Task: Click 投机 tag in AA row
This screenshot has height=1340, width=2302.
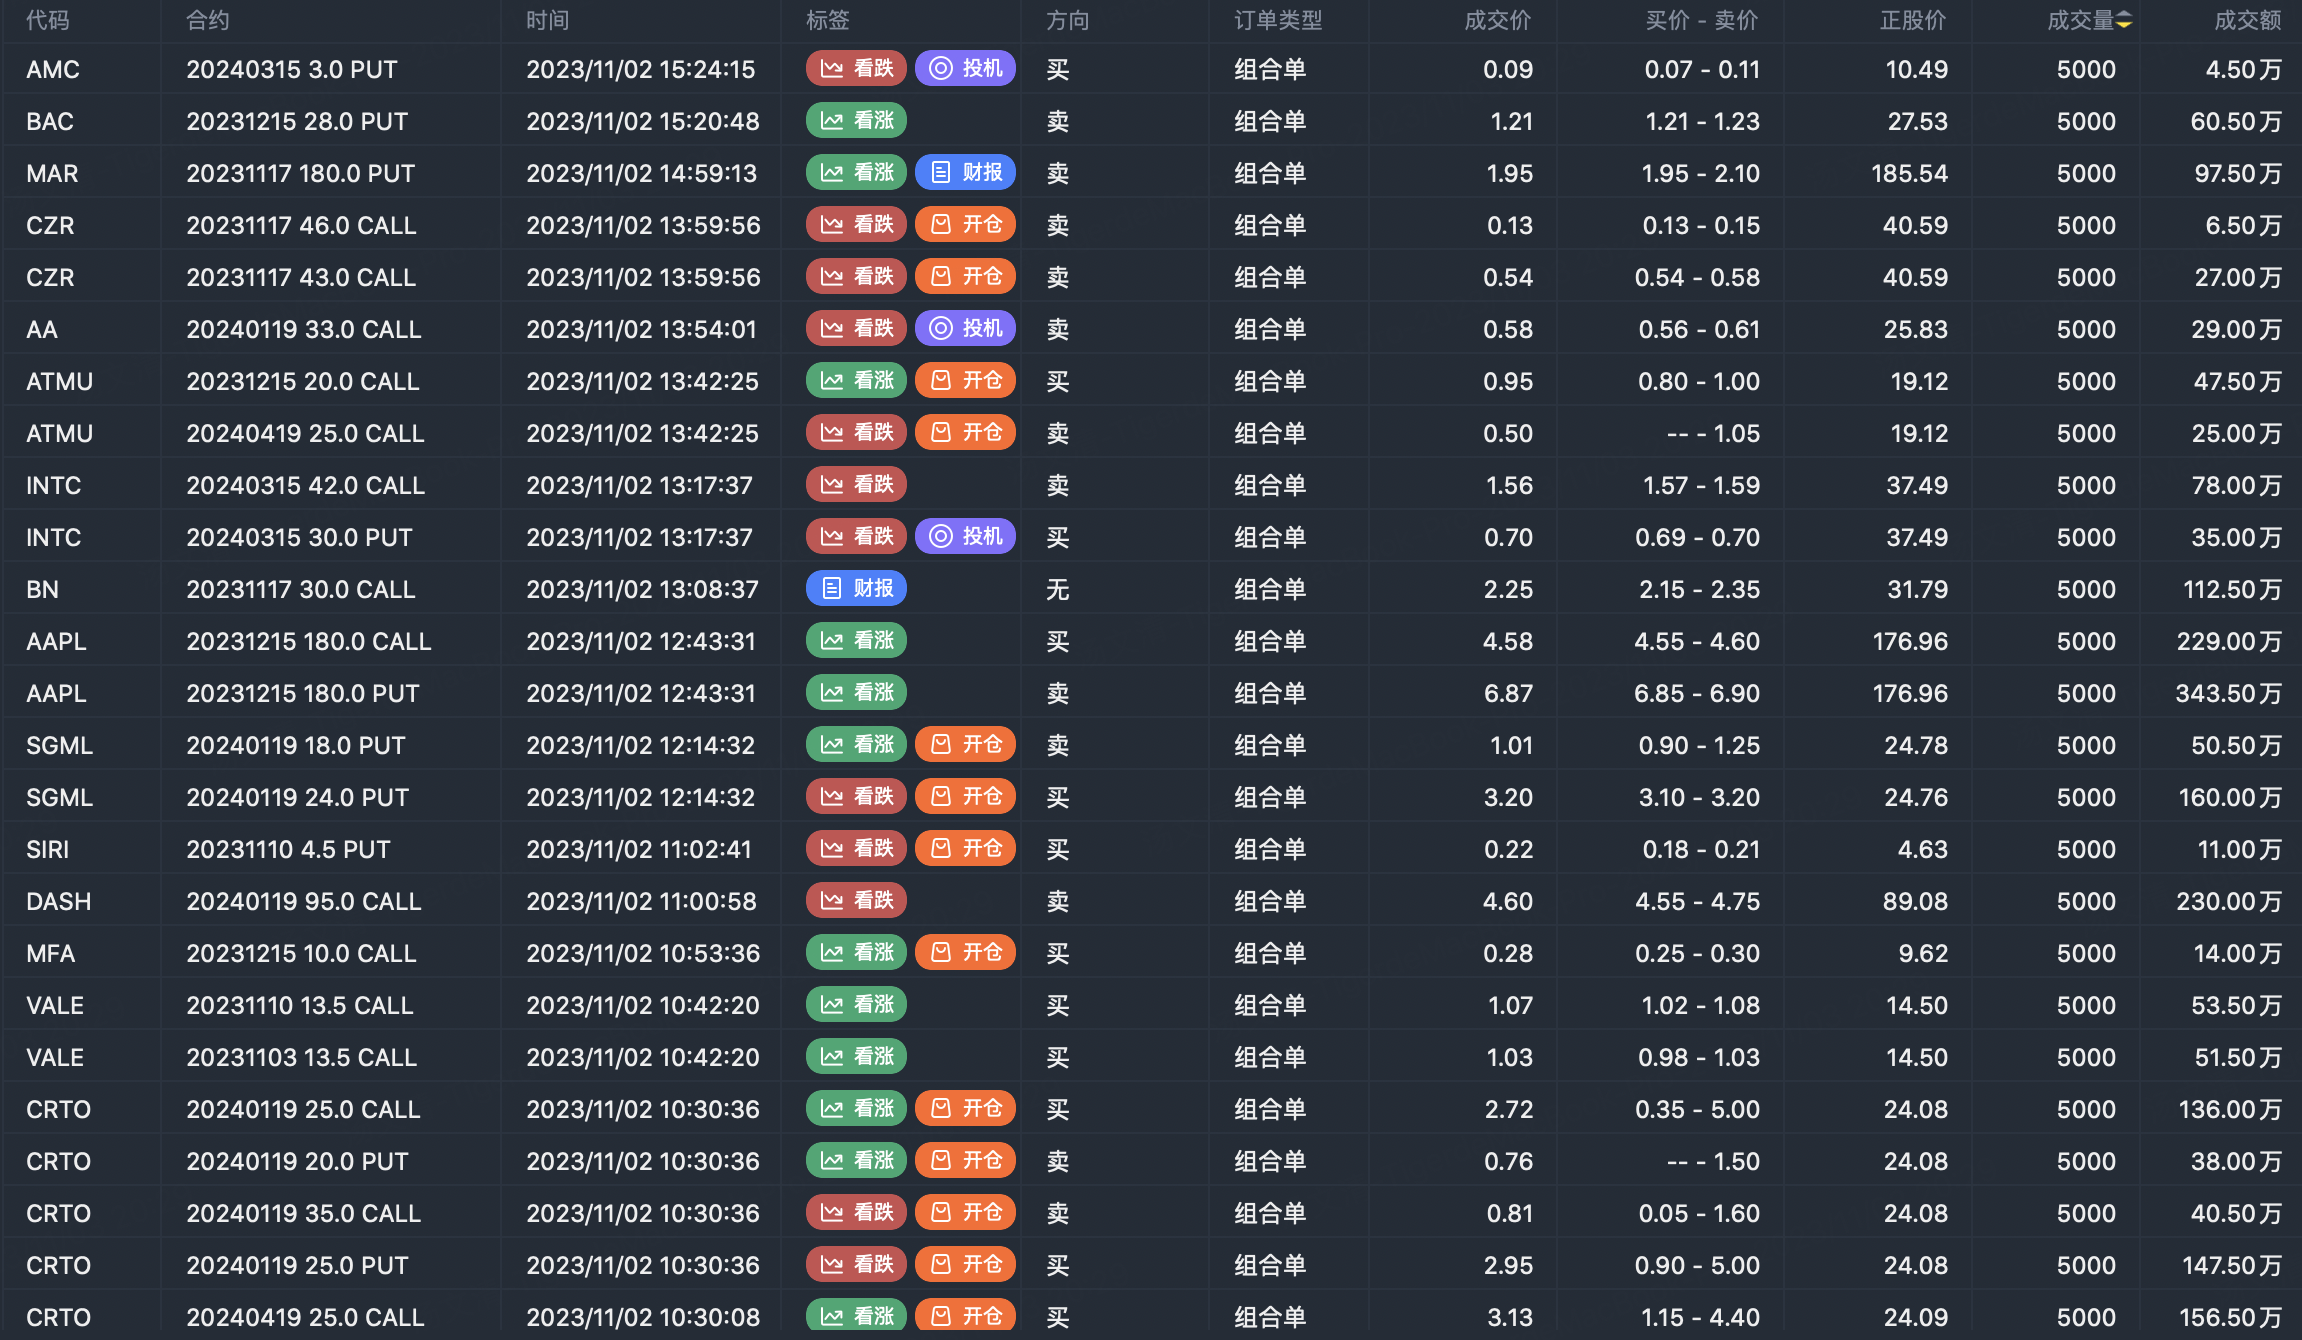Action: (x=965, y=328)
